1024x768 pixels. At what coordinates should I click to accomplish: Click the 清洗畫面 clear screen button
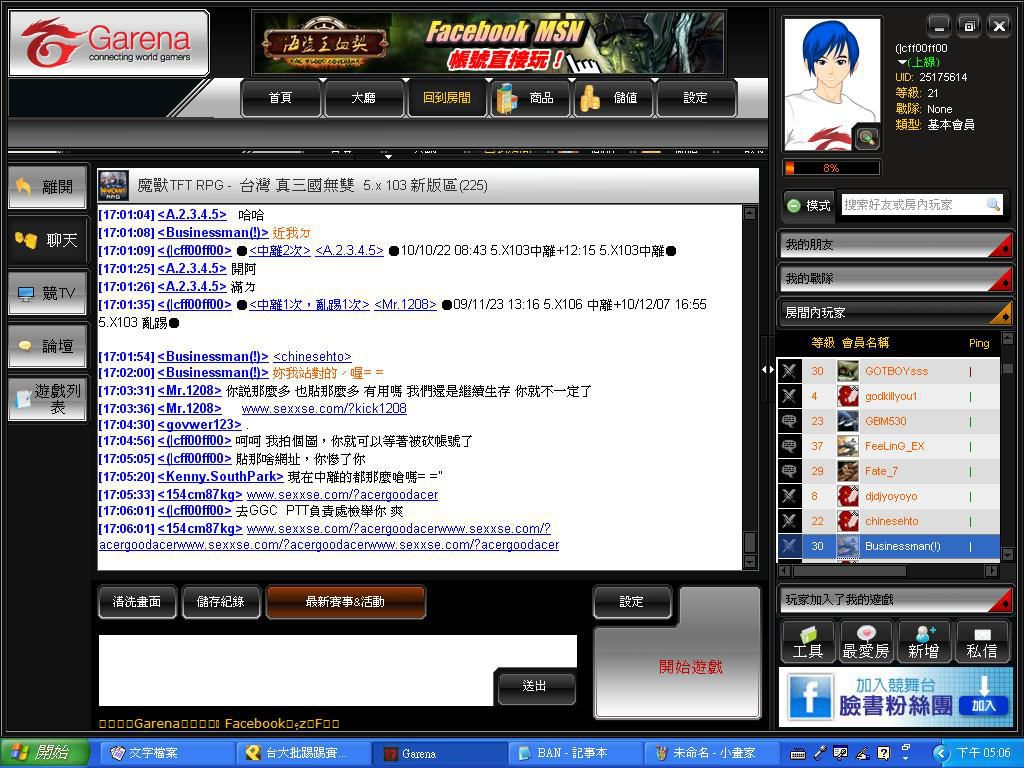[x=136, y=601]
